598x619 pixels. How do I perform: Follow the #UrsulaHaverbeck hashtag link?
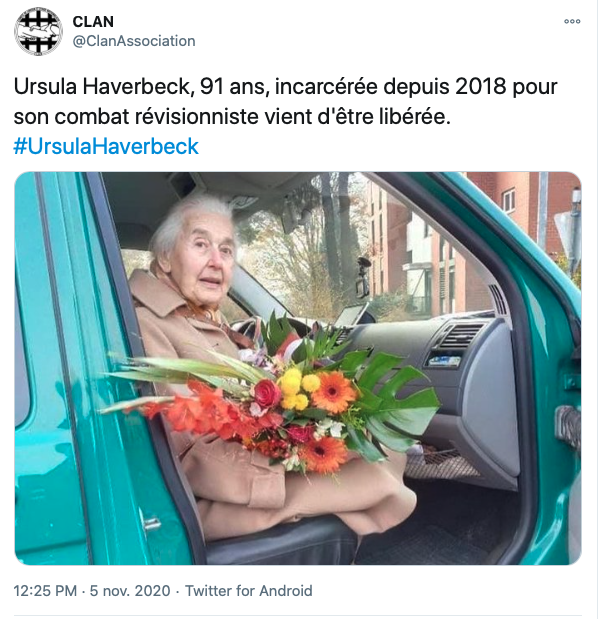(x=106, y=146)
